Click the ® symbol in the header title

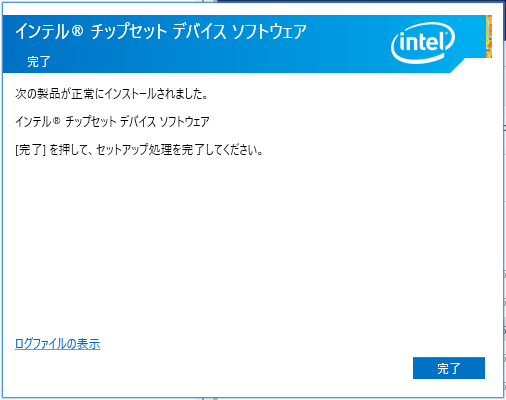point(77,31)
